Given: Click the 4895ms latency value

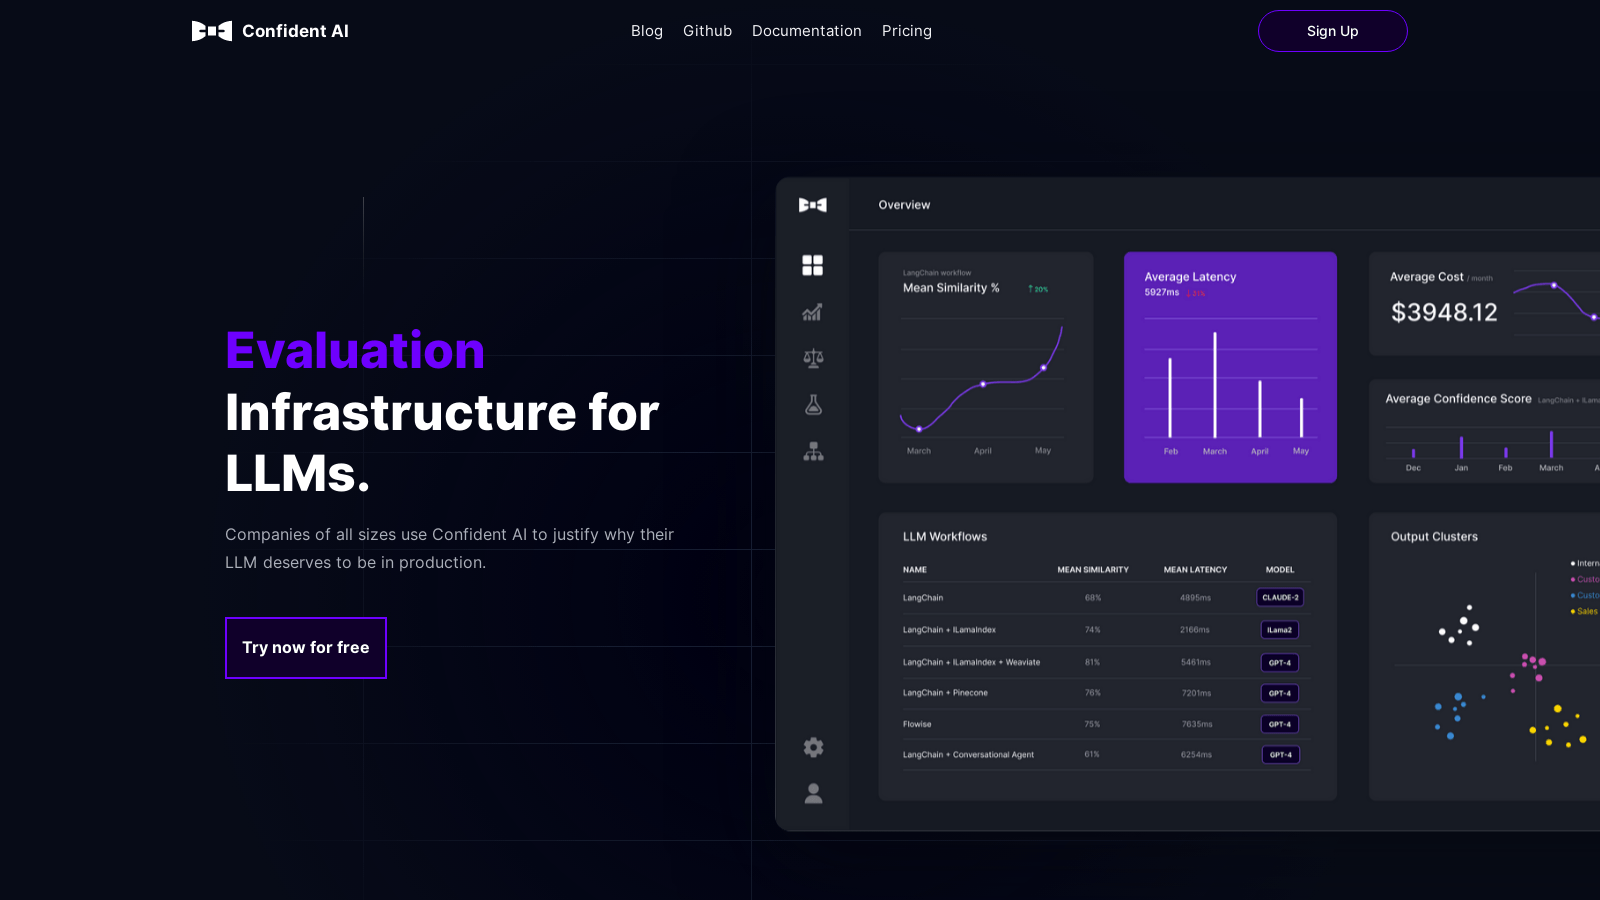Looking at the screenshot, I should 1195,598.
